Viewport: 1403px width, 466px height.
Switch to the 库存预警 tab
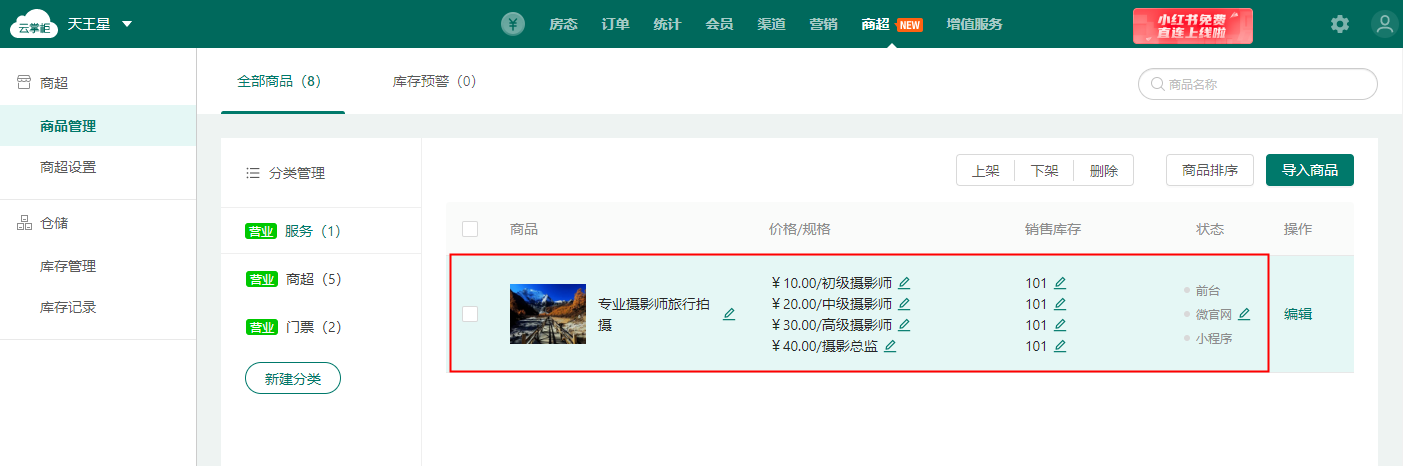point(434,81)
